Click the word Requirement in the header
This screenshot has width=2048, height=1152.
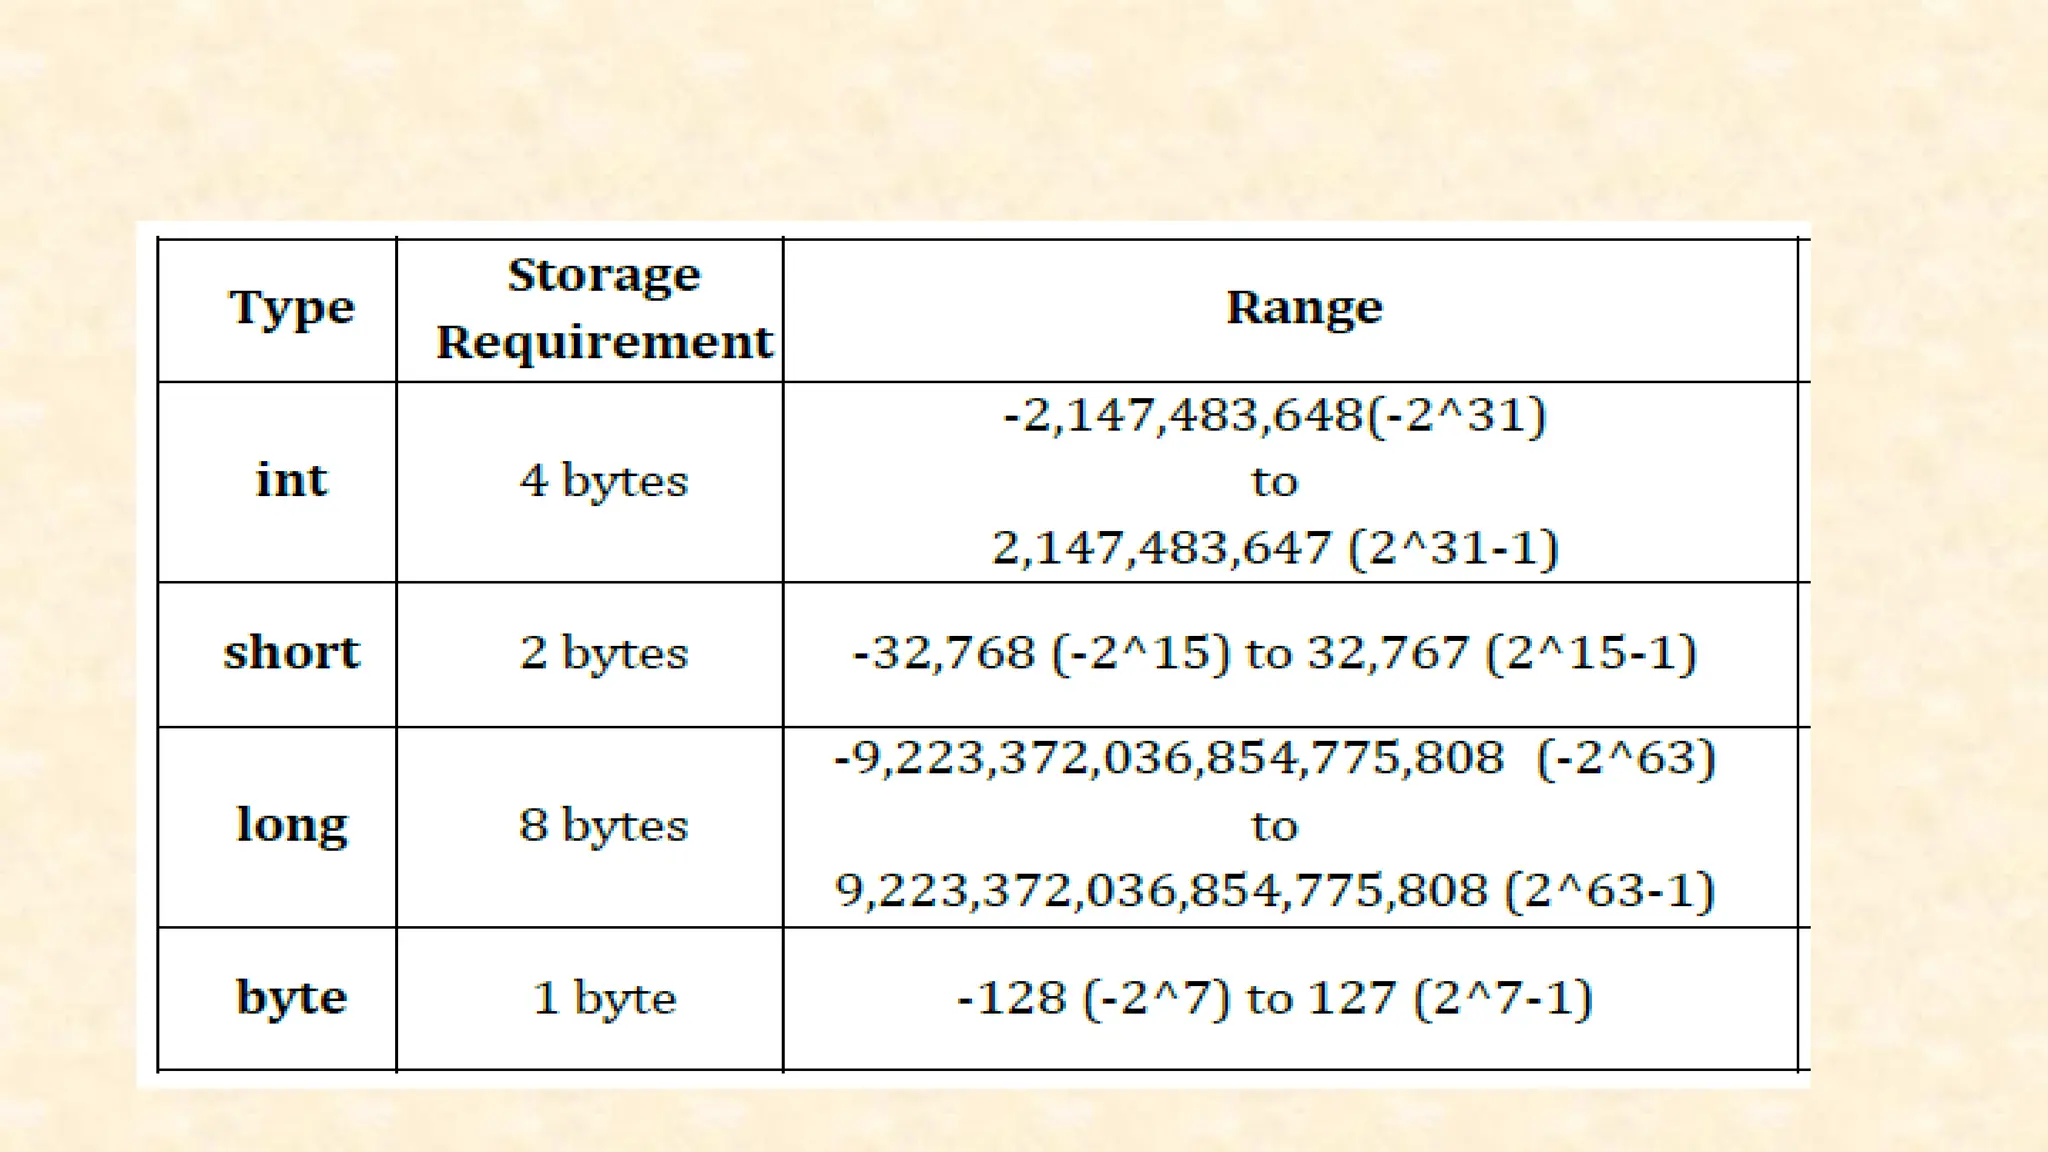click(x=604, y=343)
